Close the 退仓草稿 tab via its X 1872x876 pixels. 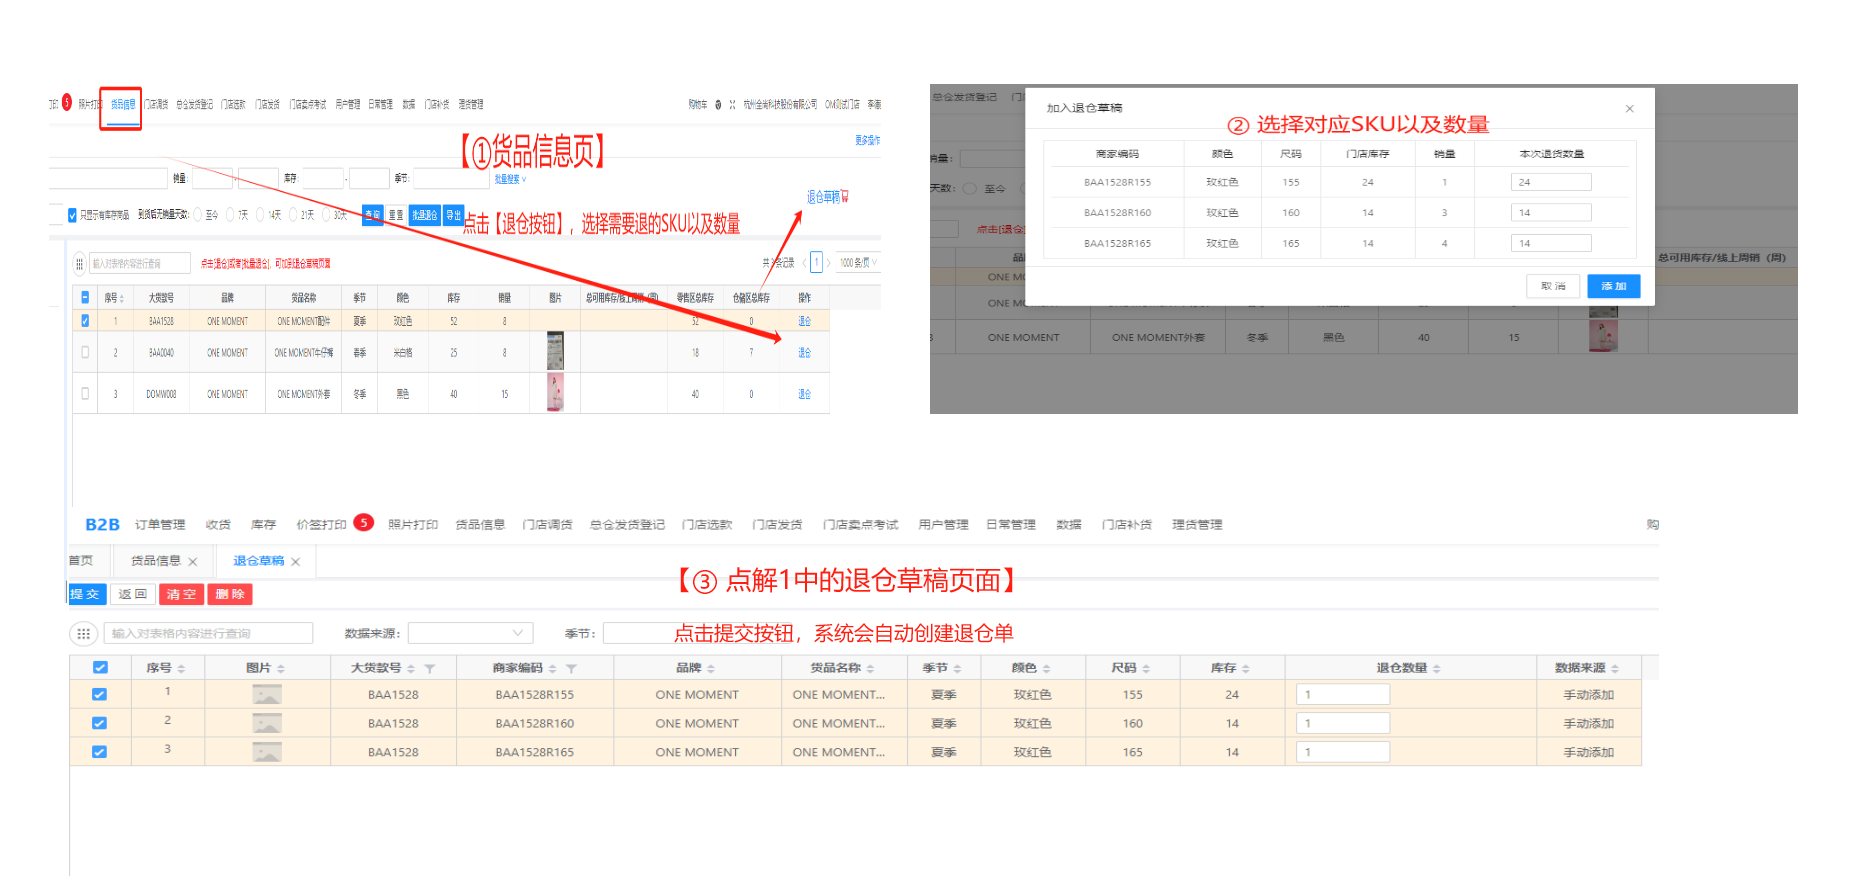[296, 562]
